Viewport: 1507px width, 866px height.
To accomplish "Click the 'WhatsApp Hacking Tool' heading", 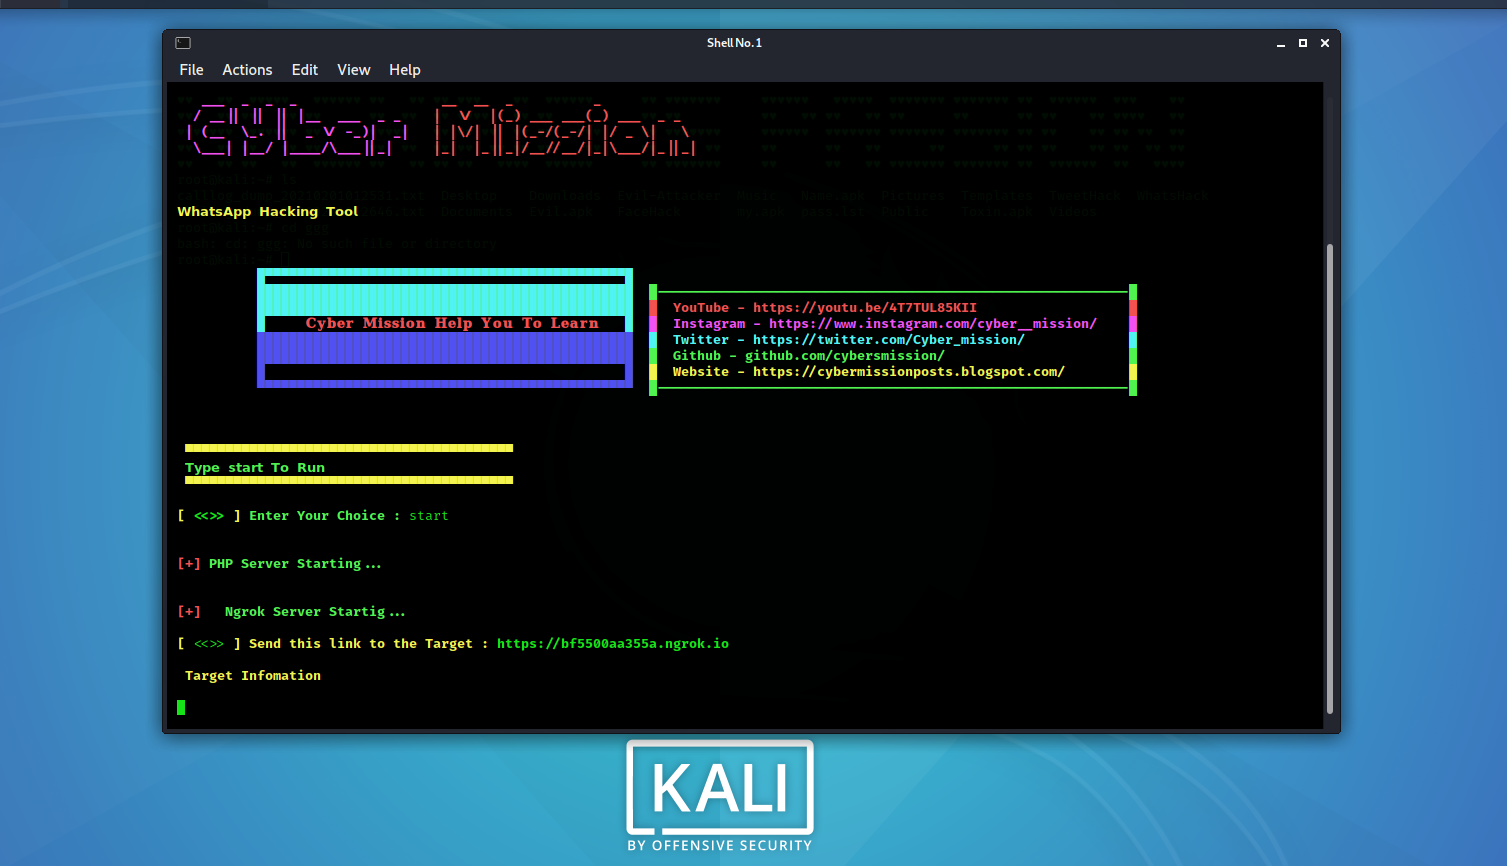I will click(268, 212).
